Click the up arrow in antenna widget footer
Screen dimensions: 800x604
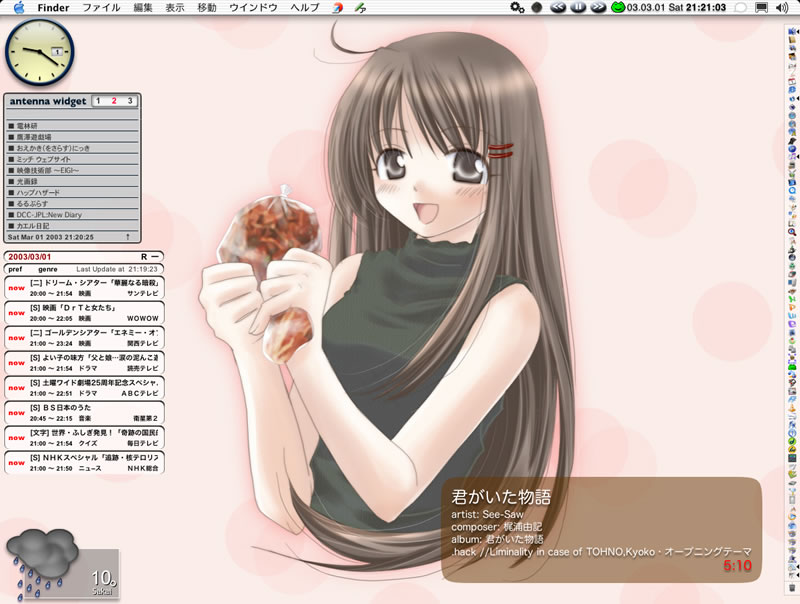[128, 237]
